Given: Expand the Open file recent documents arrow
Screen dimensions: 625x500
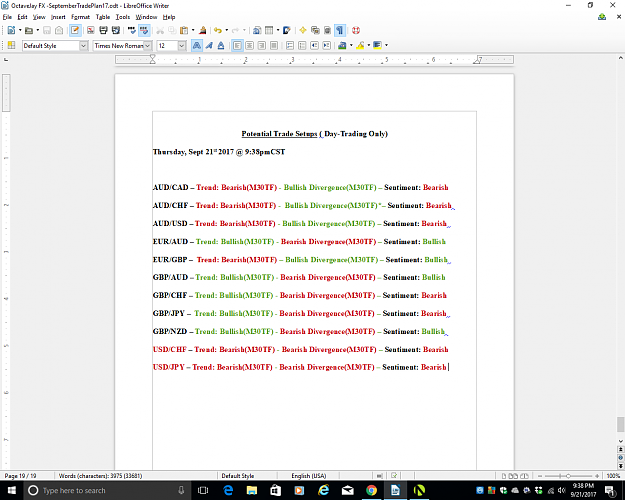Looking at the screenshot, I should click(x=37, y=30).
